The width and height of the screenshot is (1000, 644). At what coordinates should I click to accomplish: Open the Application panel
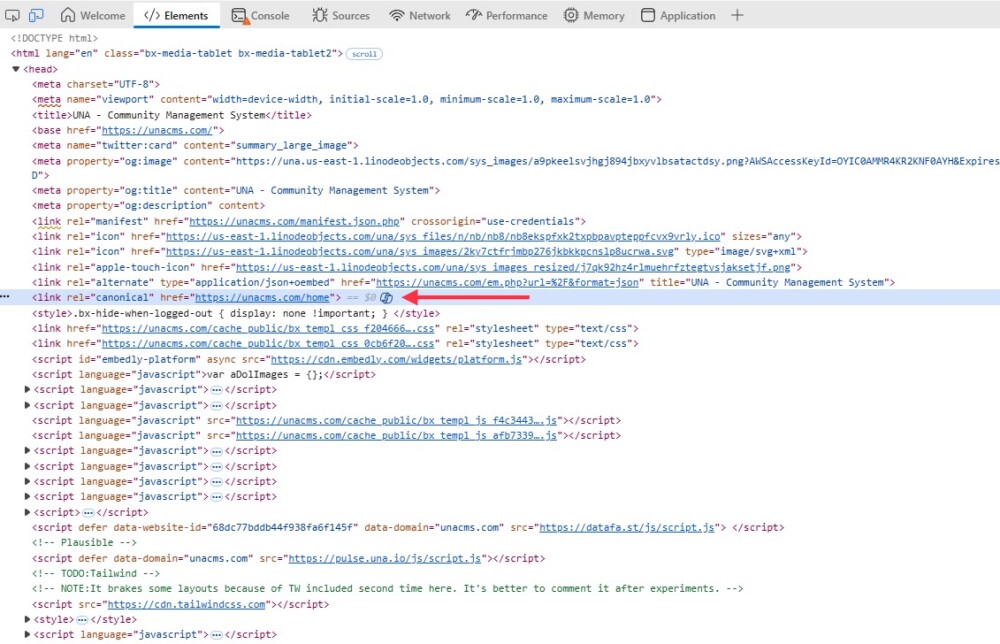coord(678,15)
